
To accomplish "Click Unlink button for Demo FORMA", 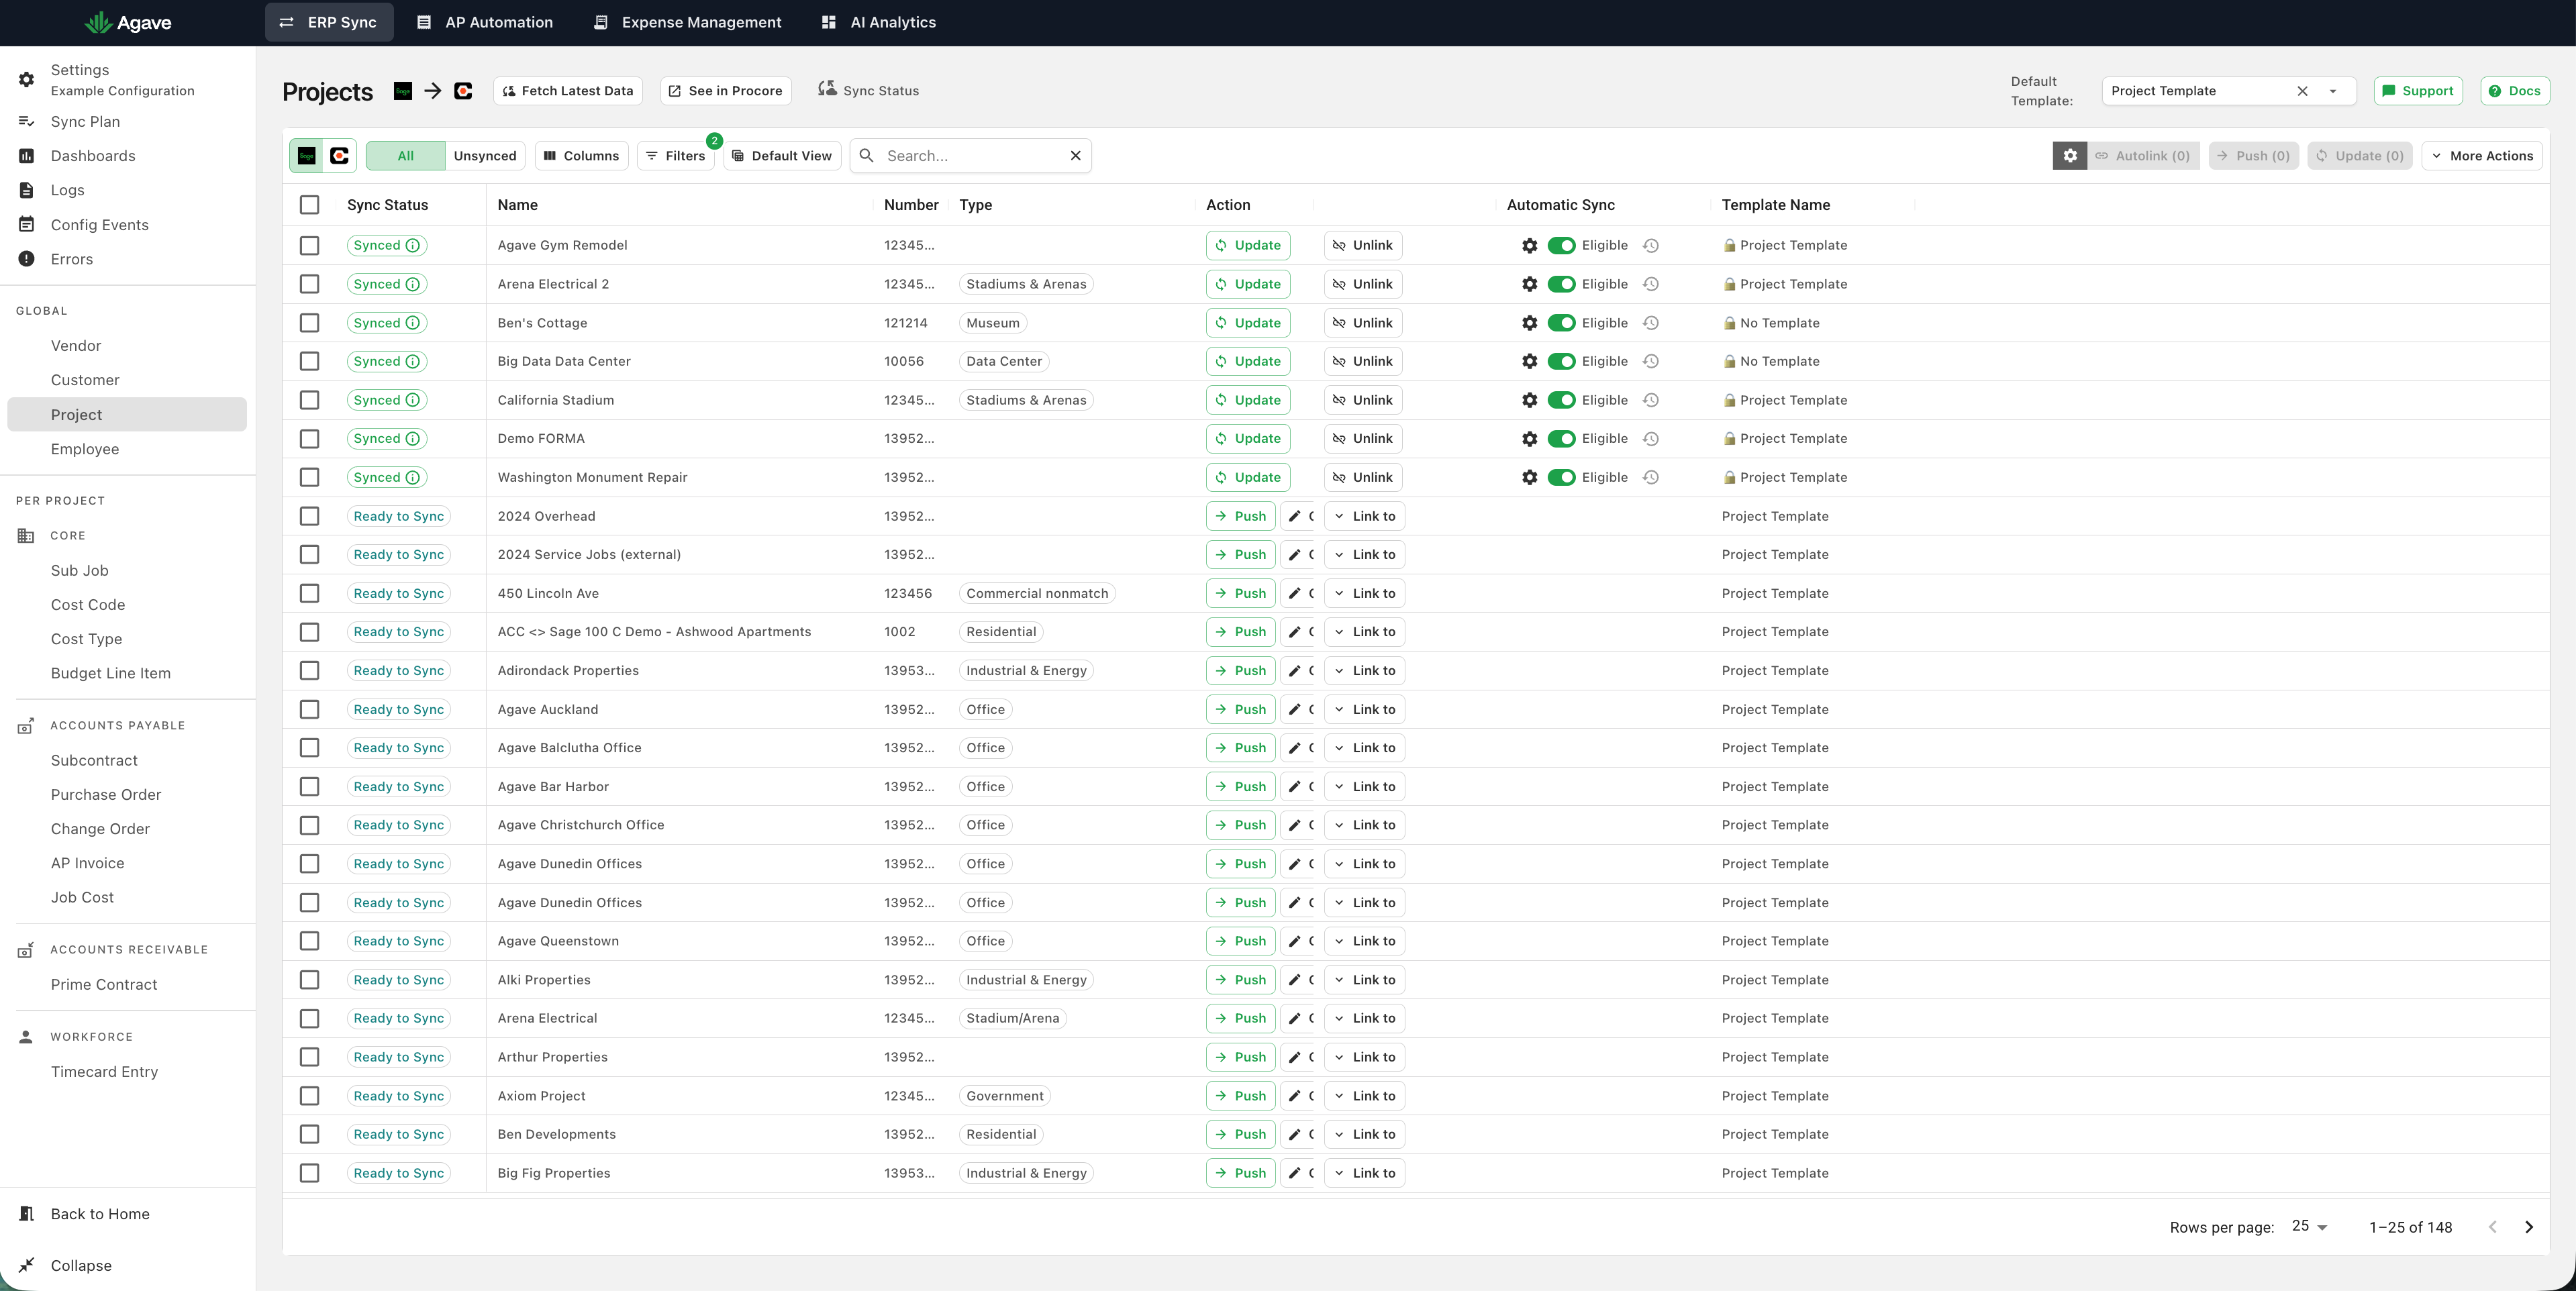I will pos(1363,439).
